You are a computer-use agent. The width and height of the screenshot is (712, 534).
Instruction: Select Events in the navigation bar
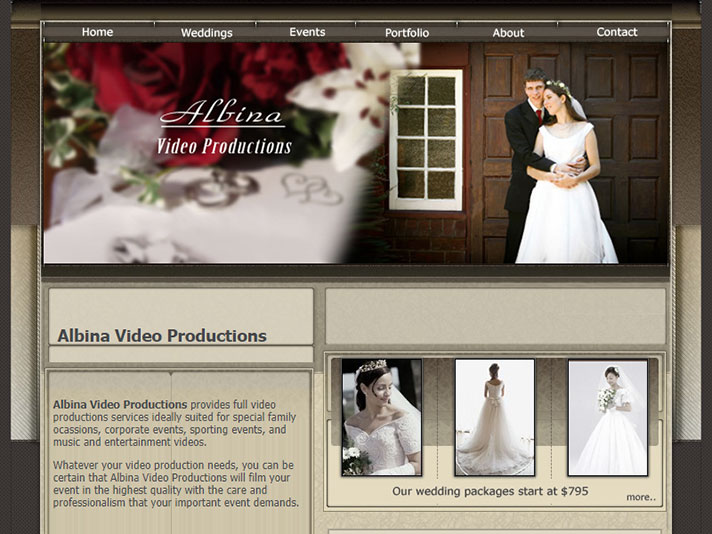coord(307,32)
